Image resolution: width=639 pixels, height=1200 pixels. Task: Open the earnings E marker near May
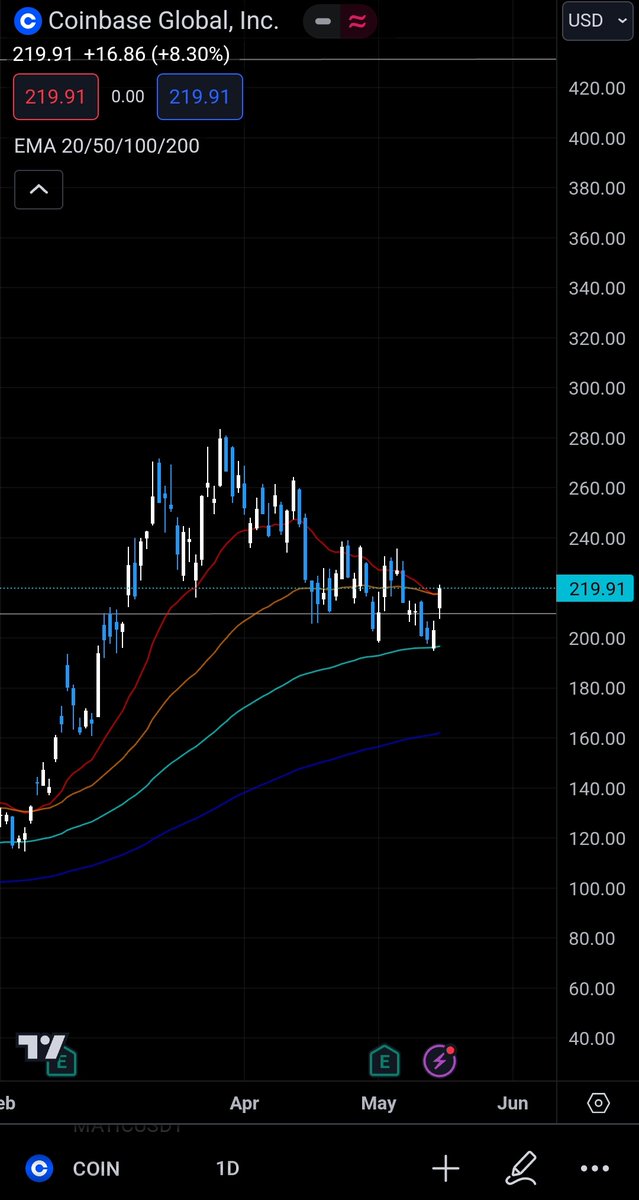click(x=384, y=1061)
